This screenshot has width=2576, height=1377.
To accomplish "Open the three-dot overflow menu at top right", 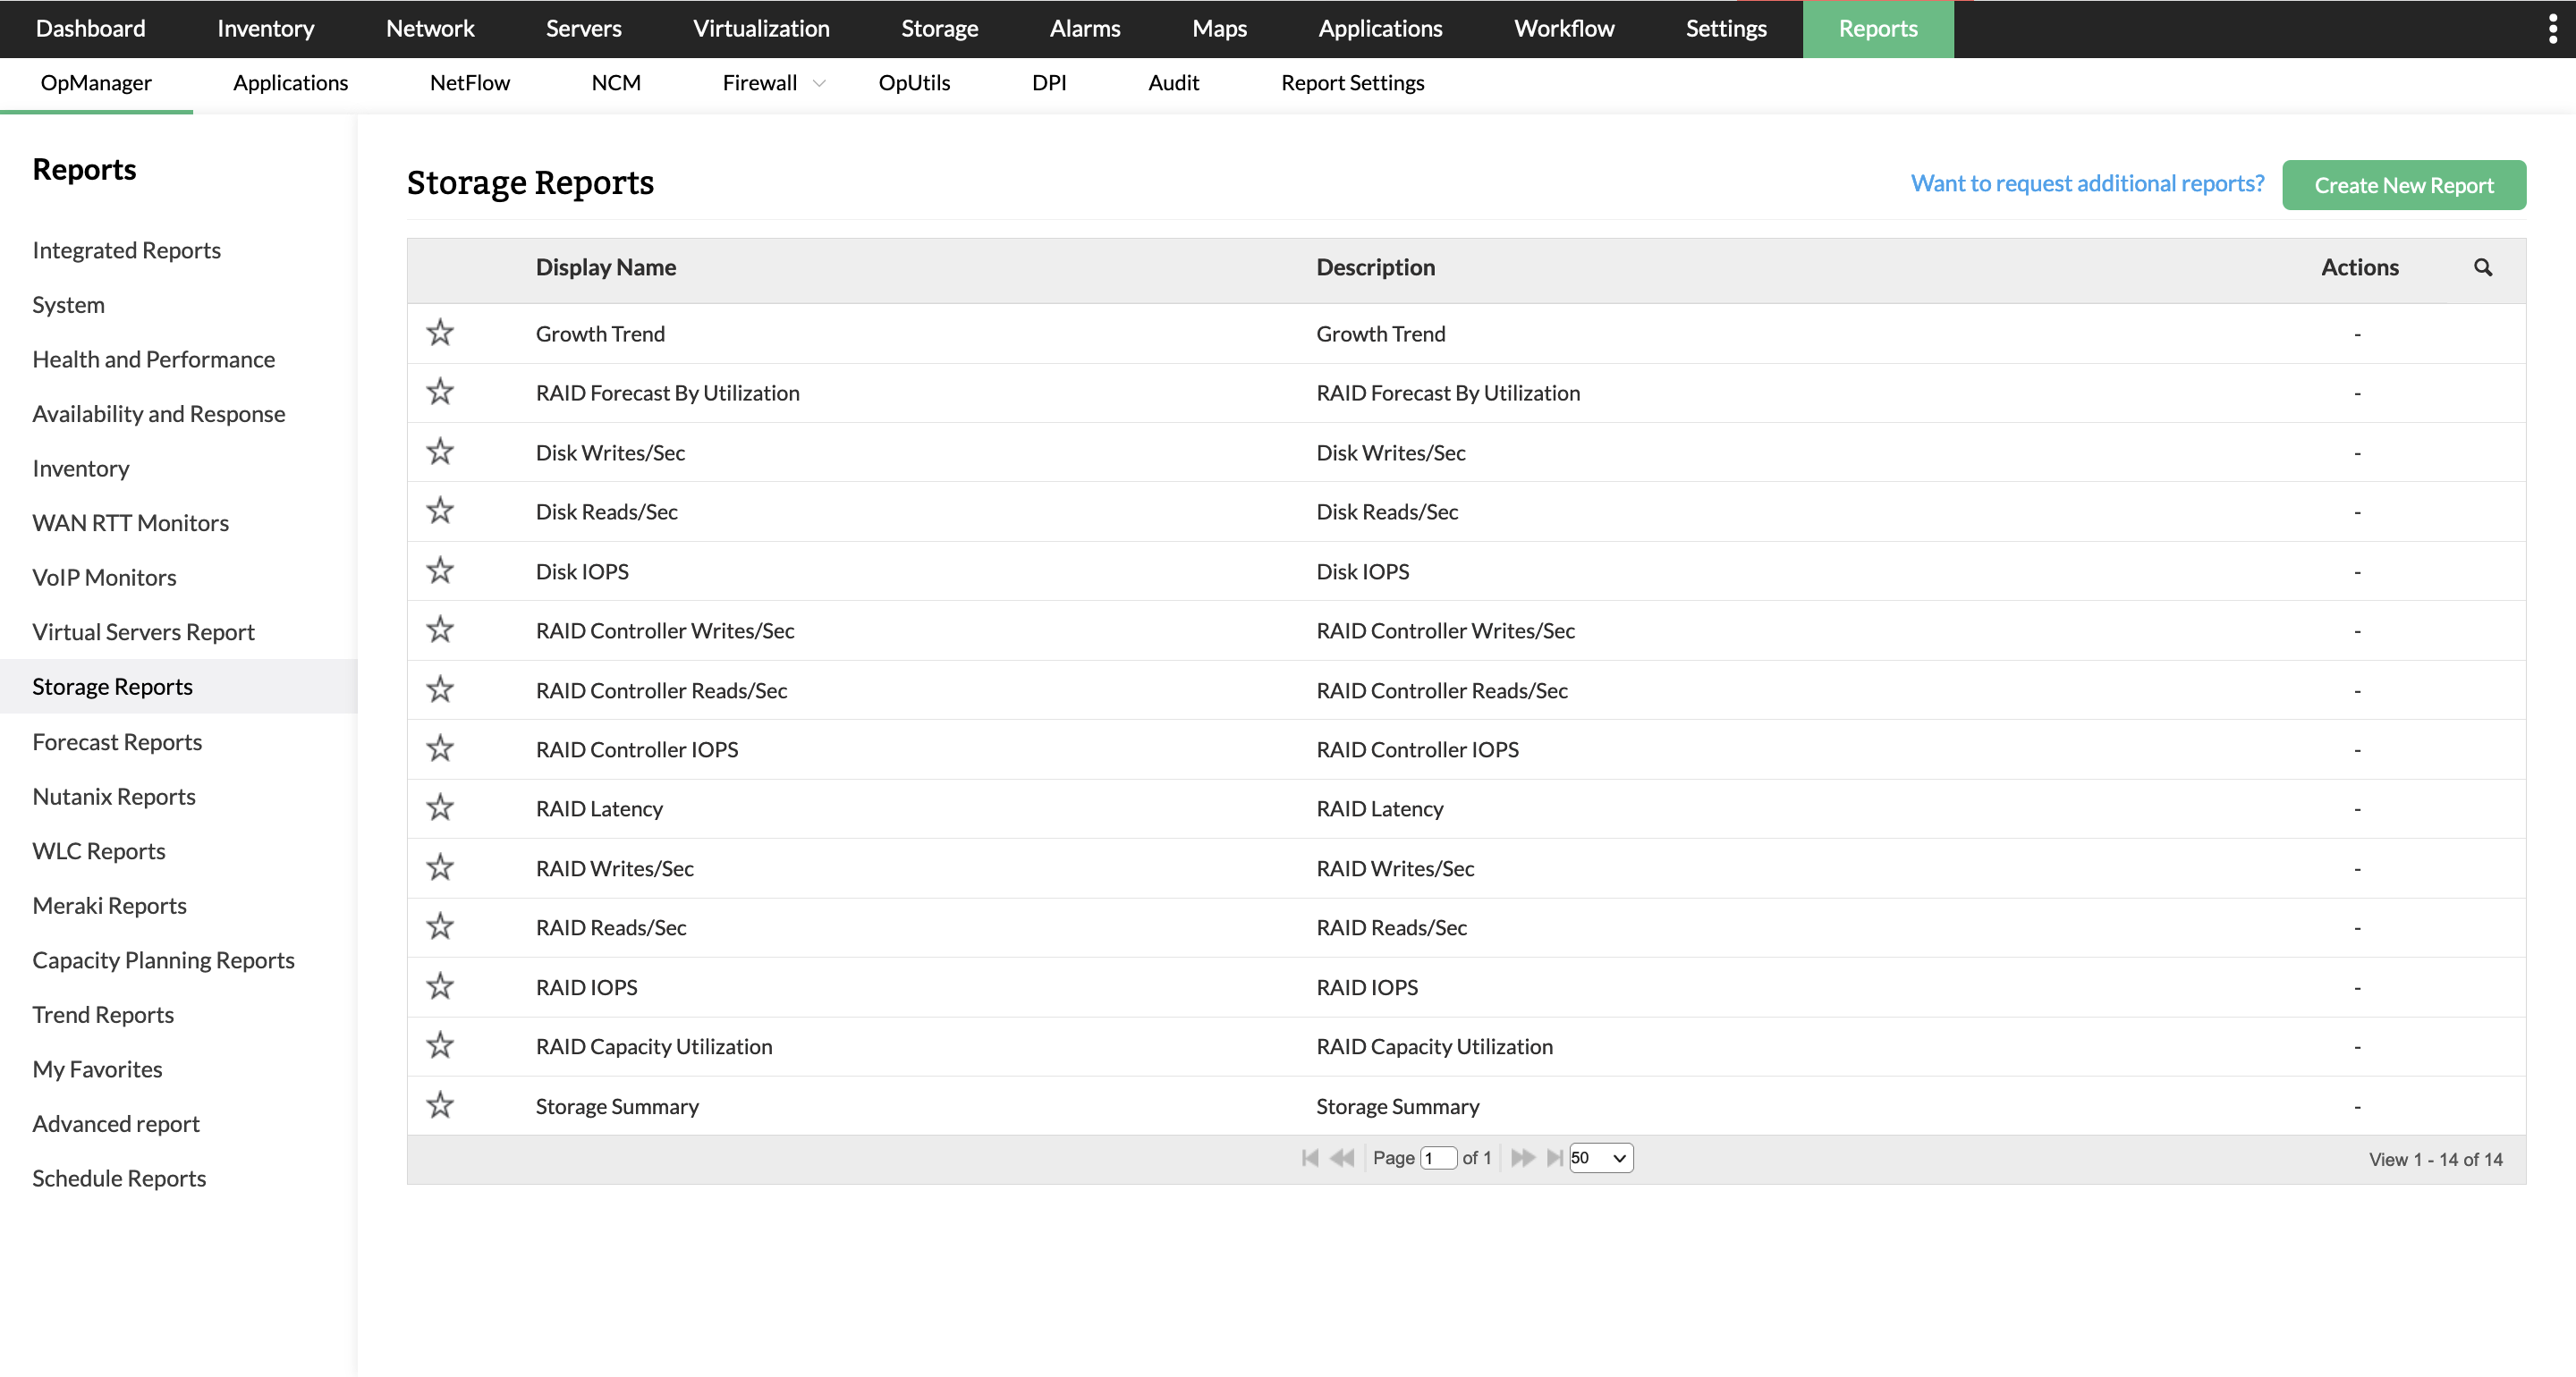I will click(x=2552, y=29).
